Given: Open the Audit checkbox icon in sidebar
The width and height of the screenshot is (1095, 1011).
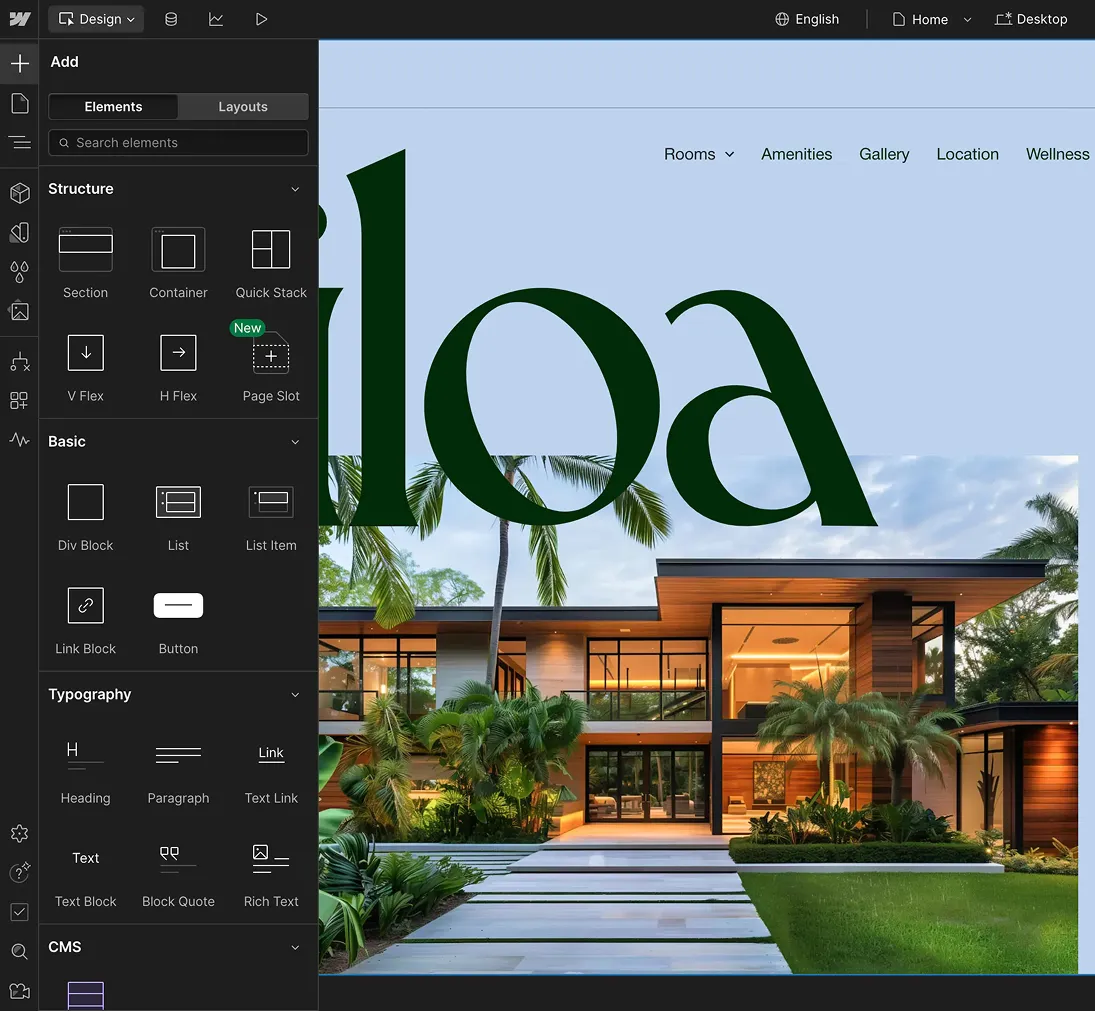Looking at the screenshot, I should coord(20,911).
